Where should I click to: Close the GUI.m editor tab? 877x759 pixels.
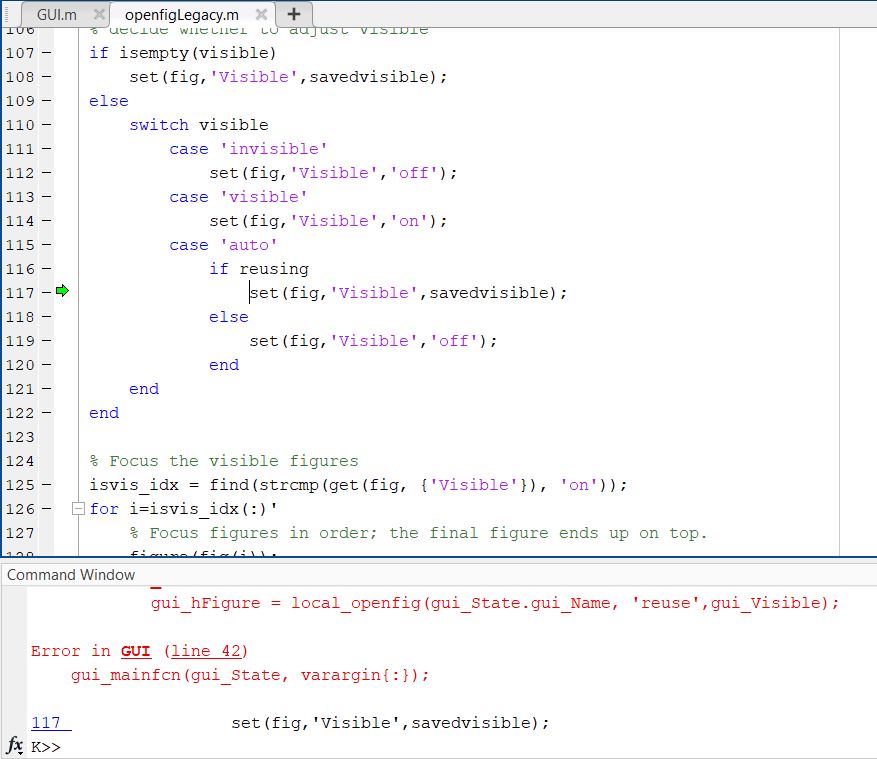(98, 14)
